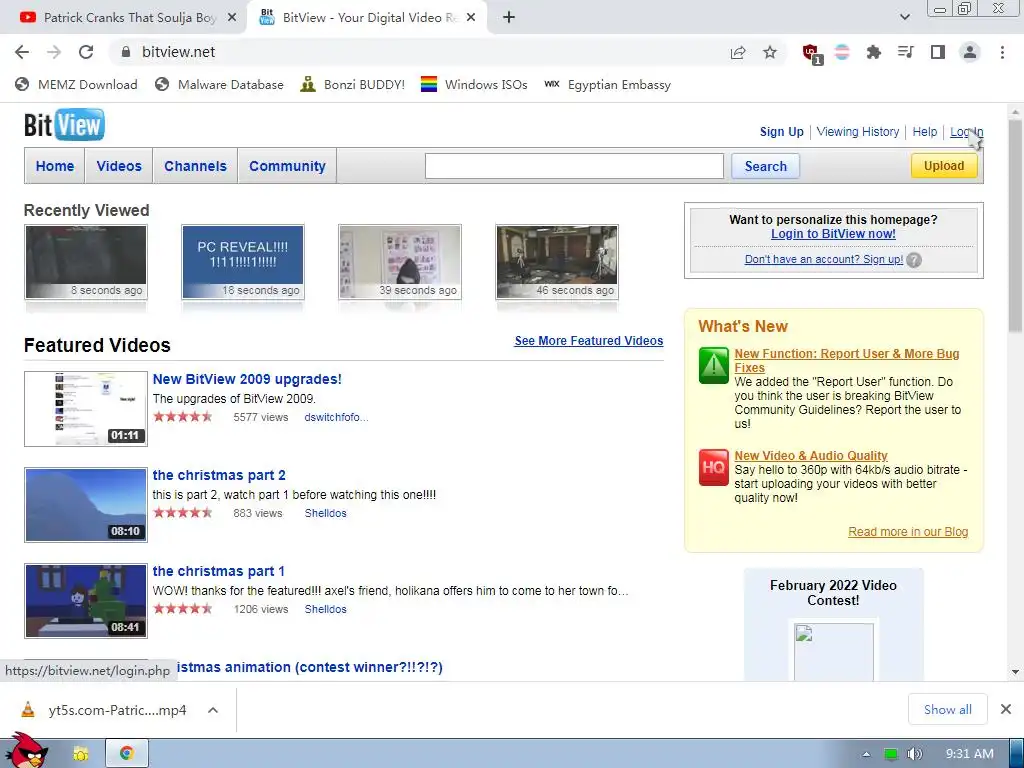Open the christmas part 2 video title
This screenshot has width=1024, height=768.
tap(219, 475)
